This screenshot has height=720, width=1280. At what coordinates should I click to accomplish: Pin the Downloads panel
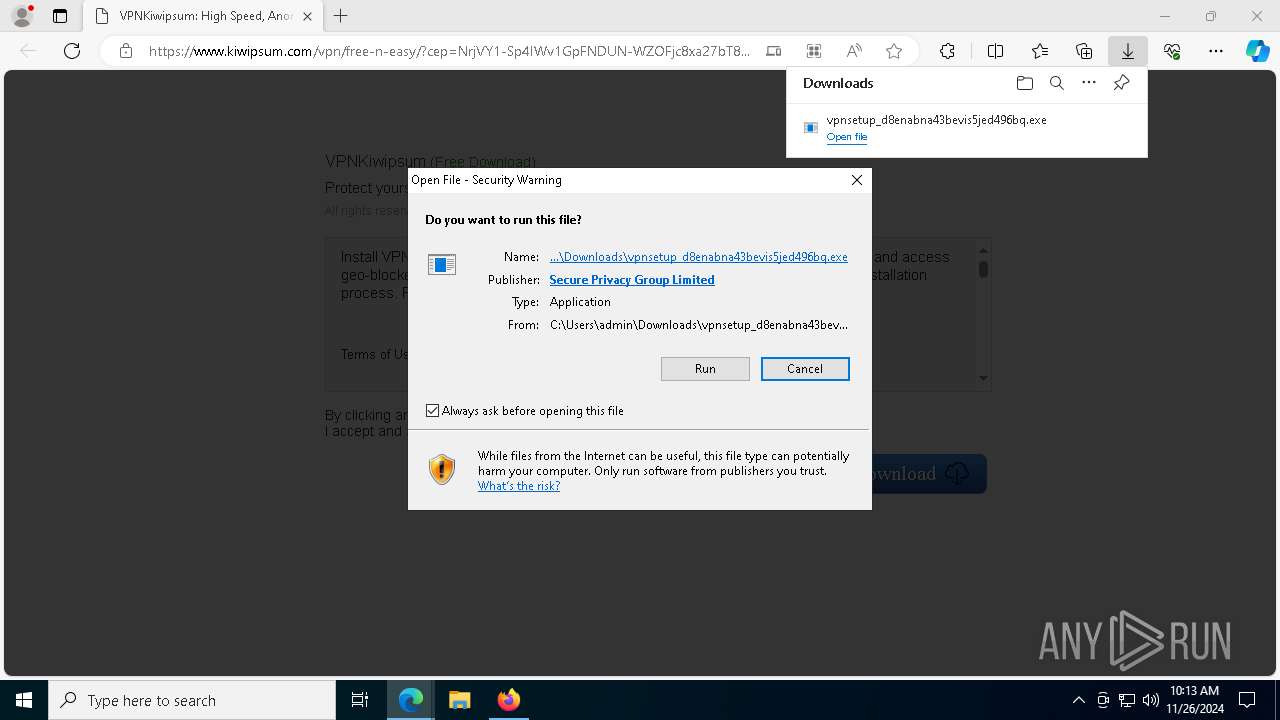pyautogui.click(x=1121, y=83)
